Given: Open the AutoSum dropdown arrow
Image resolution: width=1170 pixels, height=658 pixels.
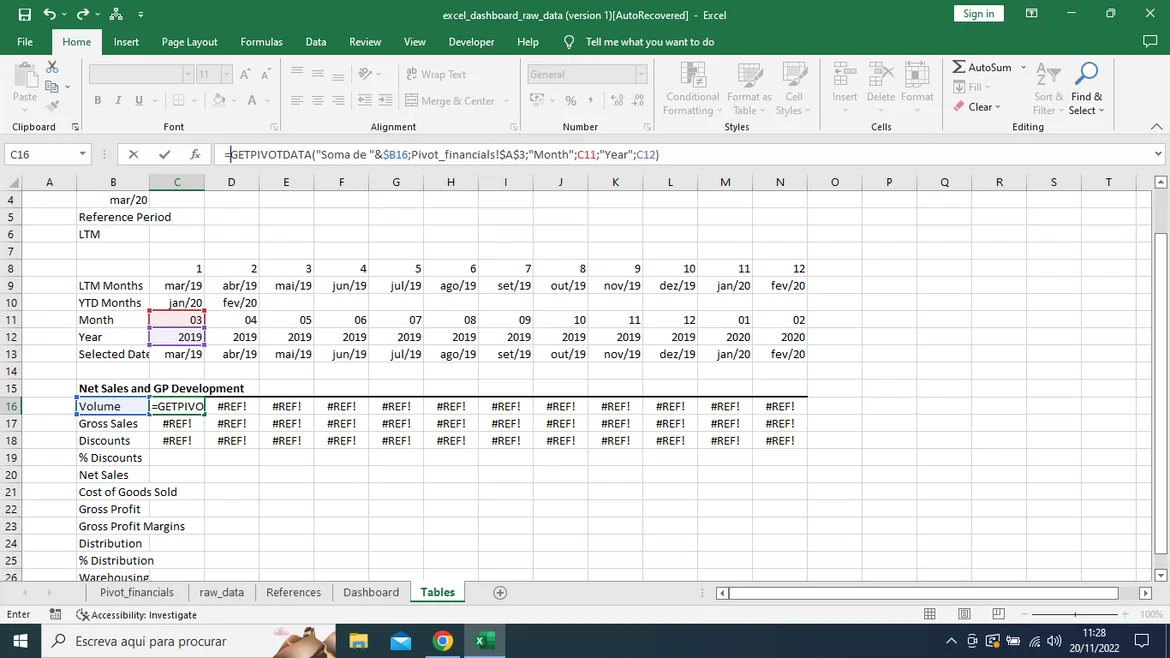Looking at the screenshot, I should pyautogui.click(x=1023, y=67).
